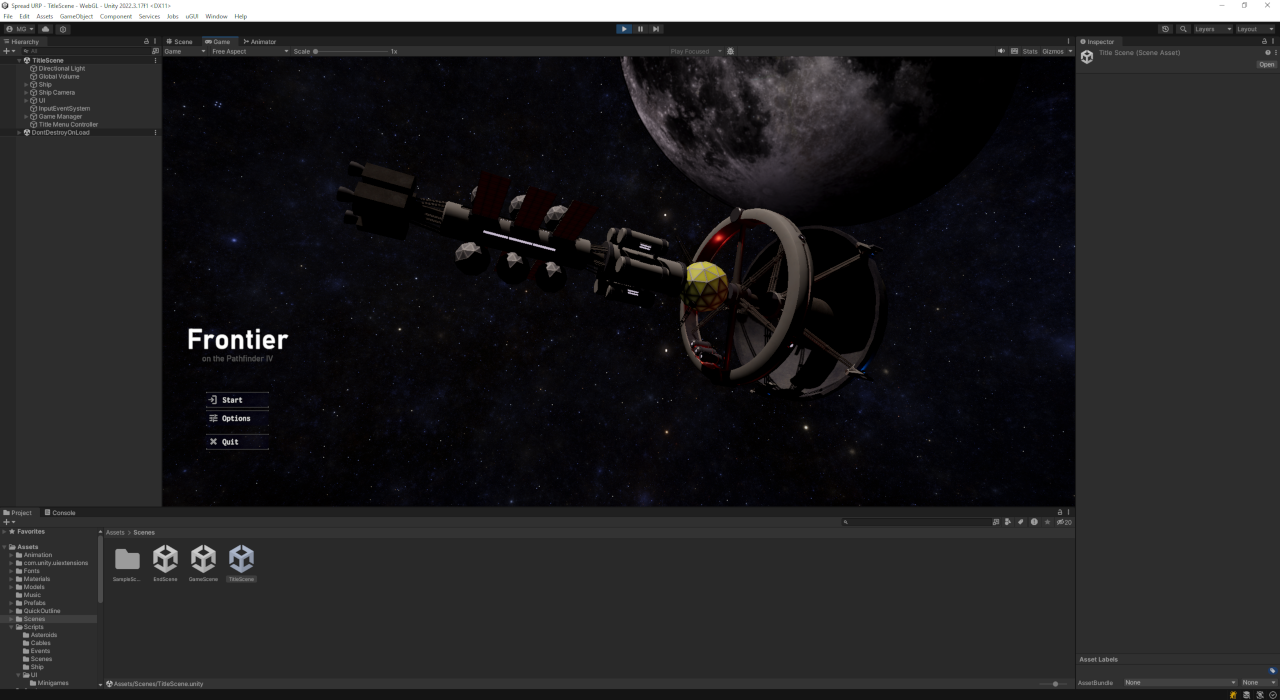Toggle the Gizmos button
The height and width of the screenshot is (700, 1280).
click(x=1053, y=51)
